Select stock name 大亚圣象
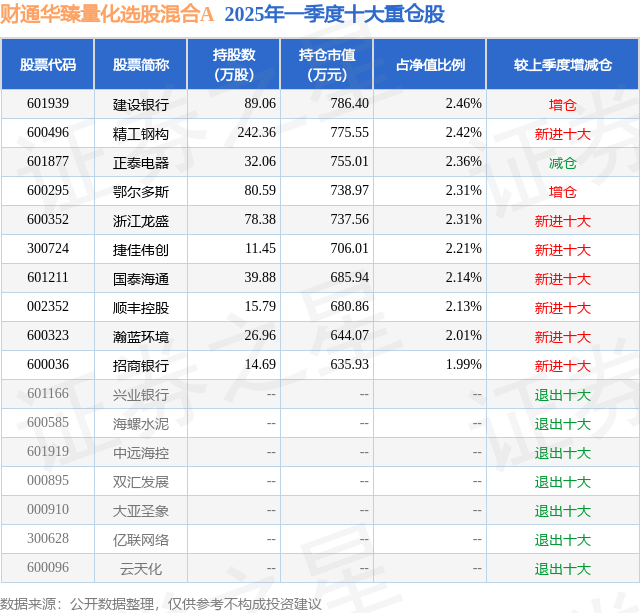 tap(141, 510)
